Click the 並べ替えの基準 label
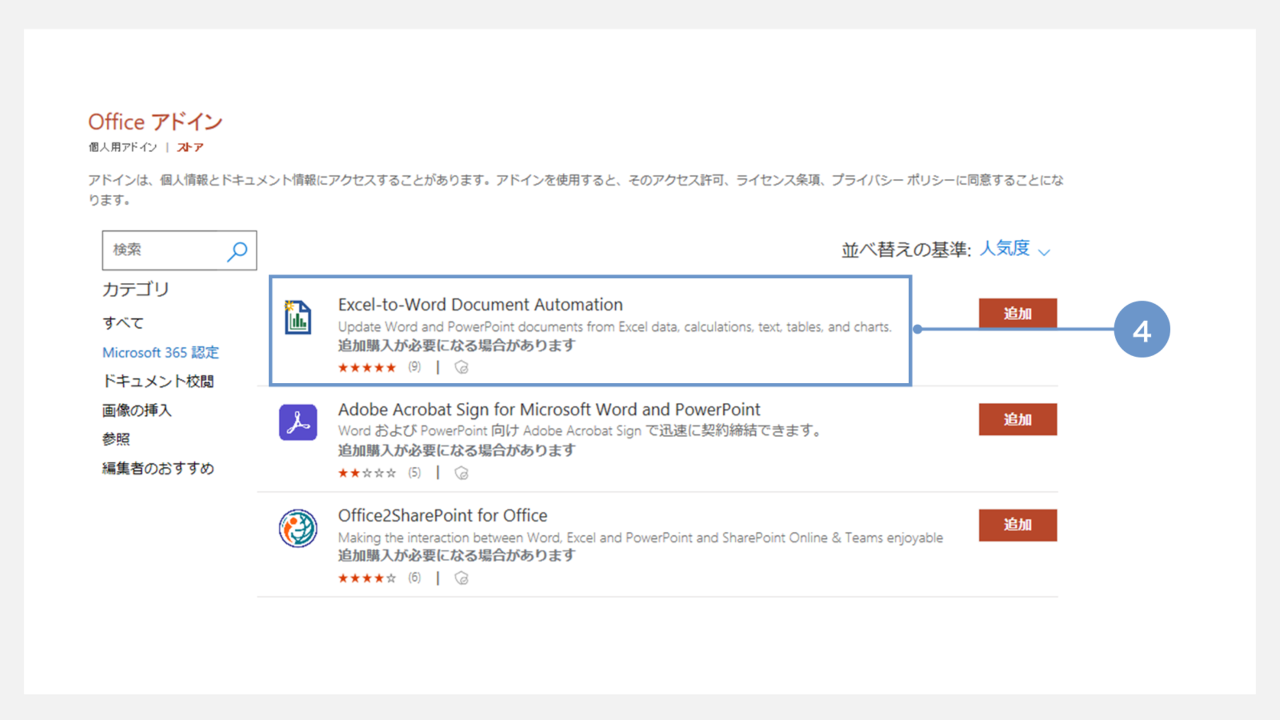Screen dimensions: 1280x720 pyautogui.click(x=907, y=250)
